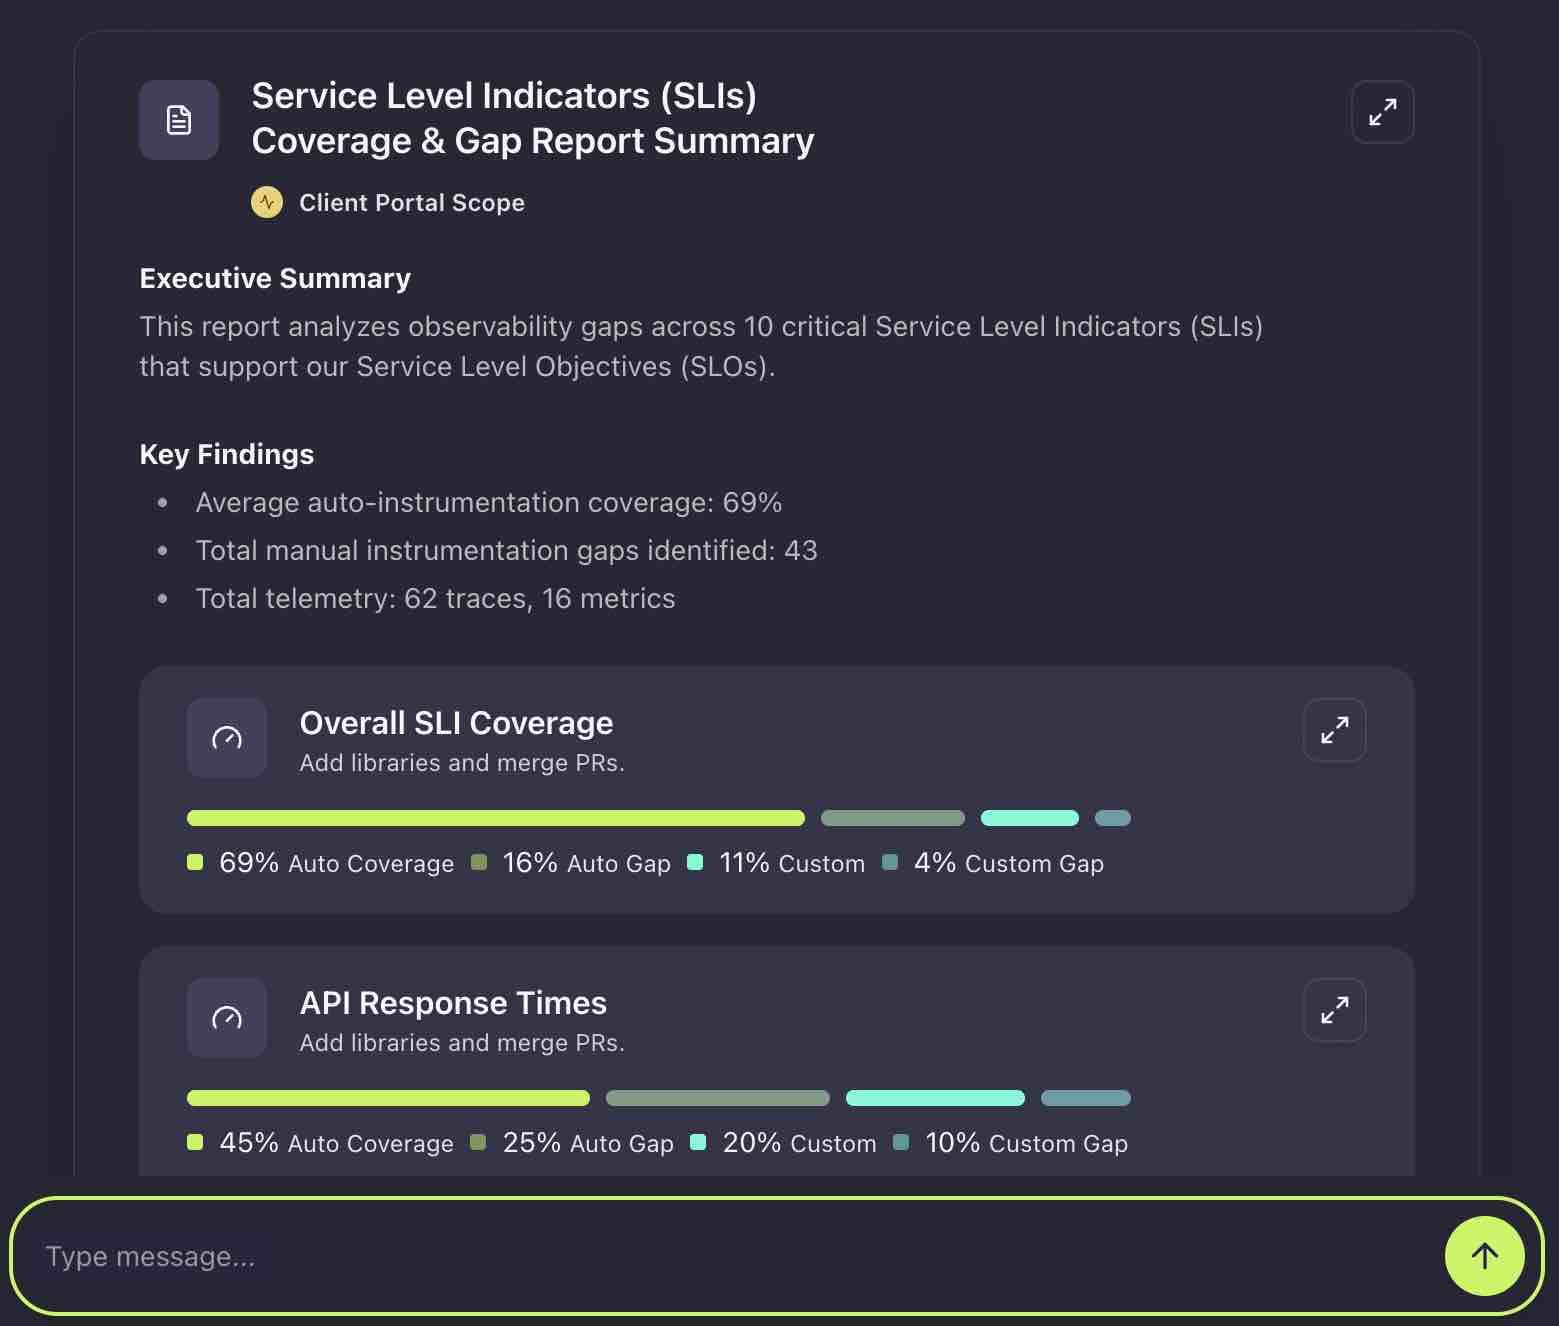Click the 4% Custom Gap legend swatch
The height and width of the screenshot is (1326, 1559).
click(x=890, y=862)
